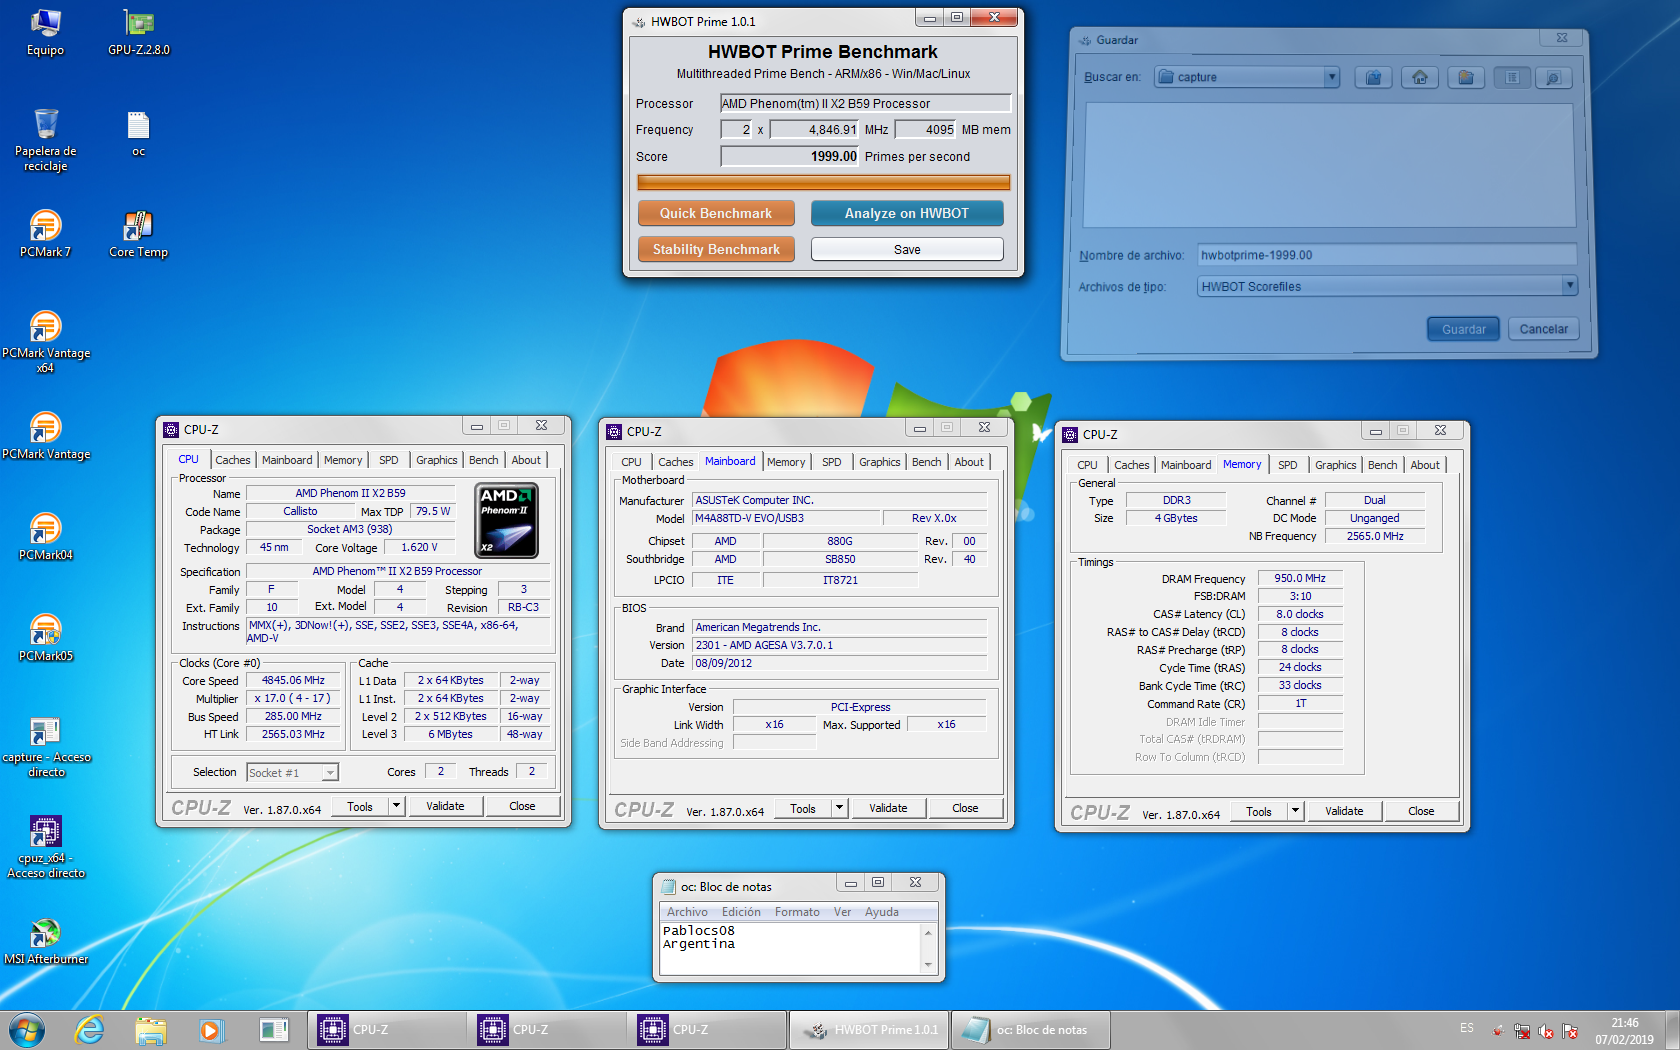Open the Archivo menu in Bloc de notas
Viewport: 1680px width, 1050px height.
(x=687, y=912)
